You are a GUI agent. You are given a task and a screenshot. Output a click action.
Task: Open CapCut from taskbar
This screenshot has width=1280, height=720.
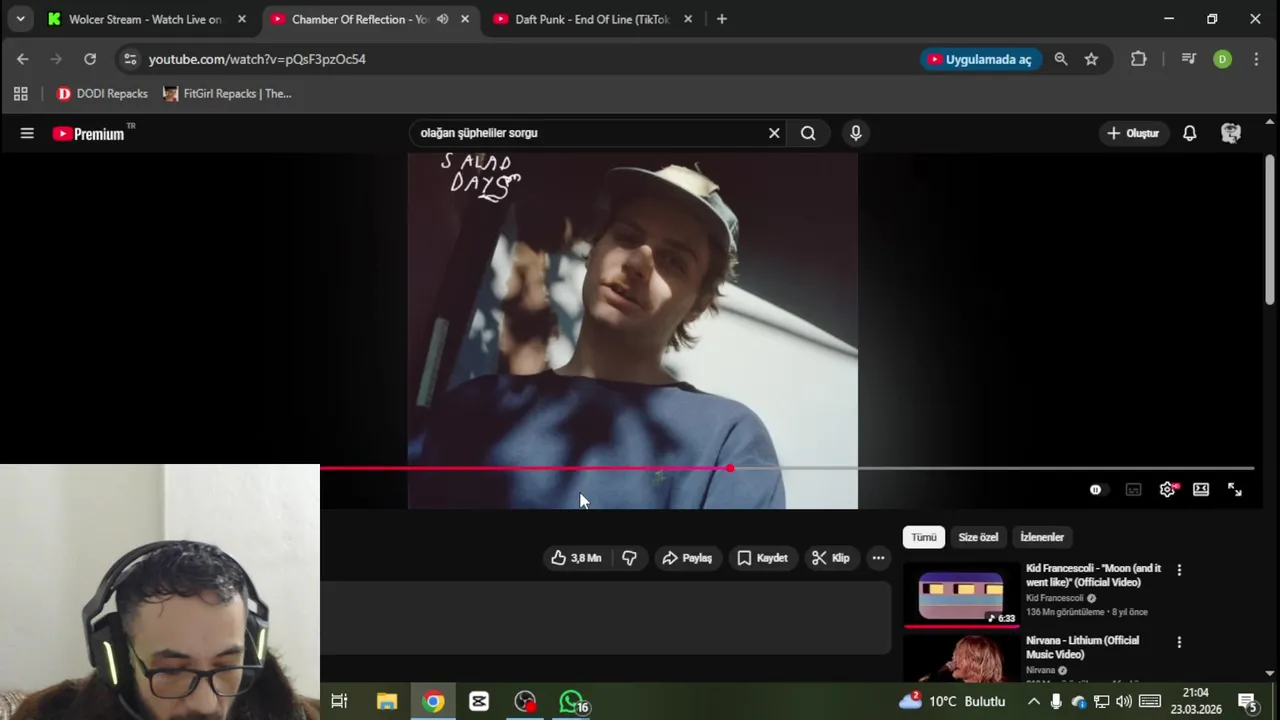click(479, 702)
